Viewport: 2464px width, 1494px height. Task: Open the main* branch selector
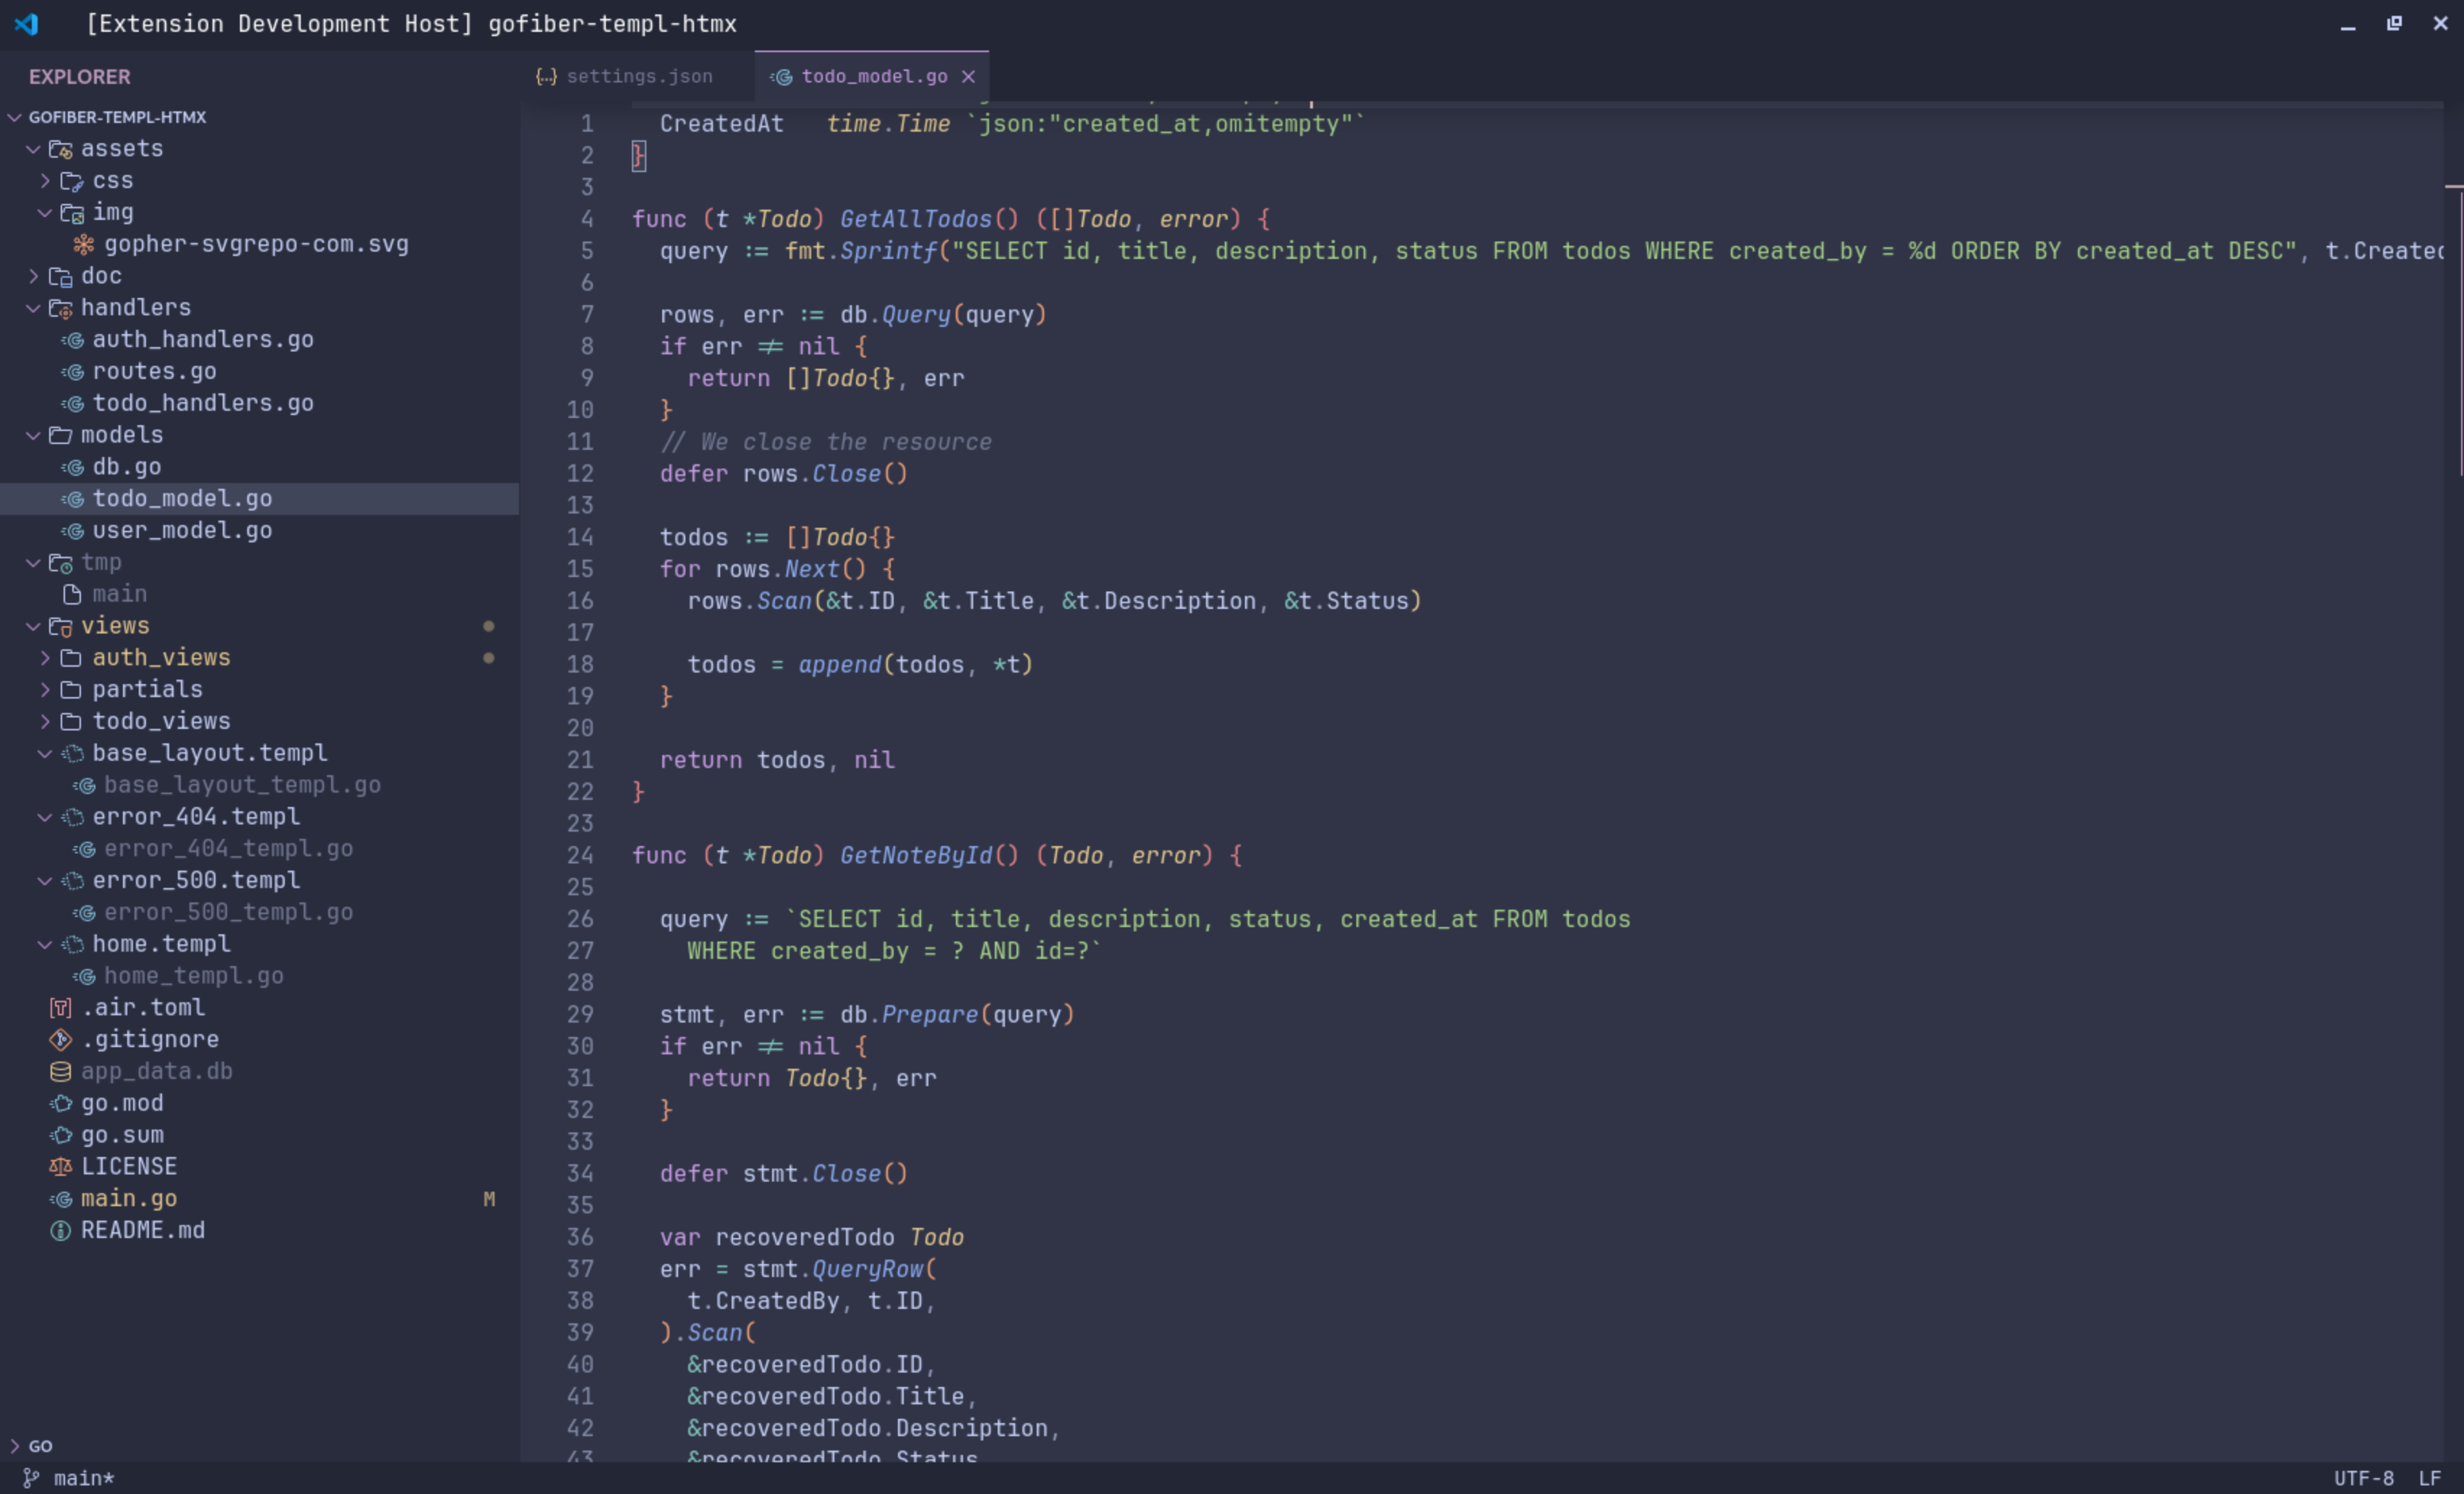pos(69,1478)
